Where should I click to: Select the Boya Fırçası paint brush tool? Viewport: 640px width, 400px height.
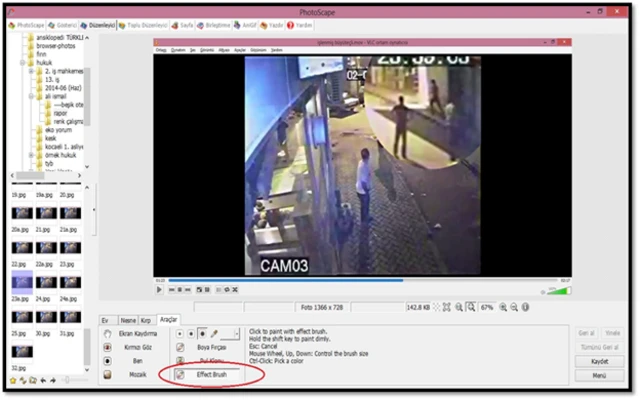(x=210, y=346)
